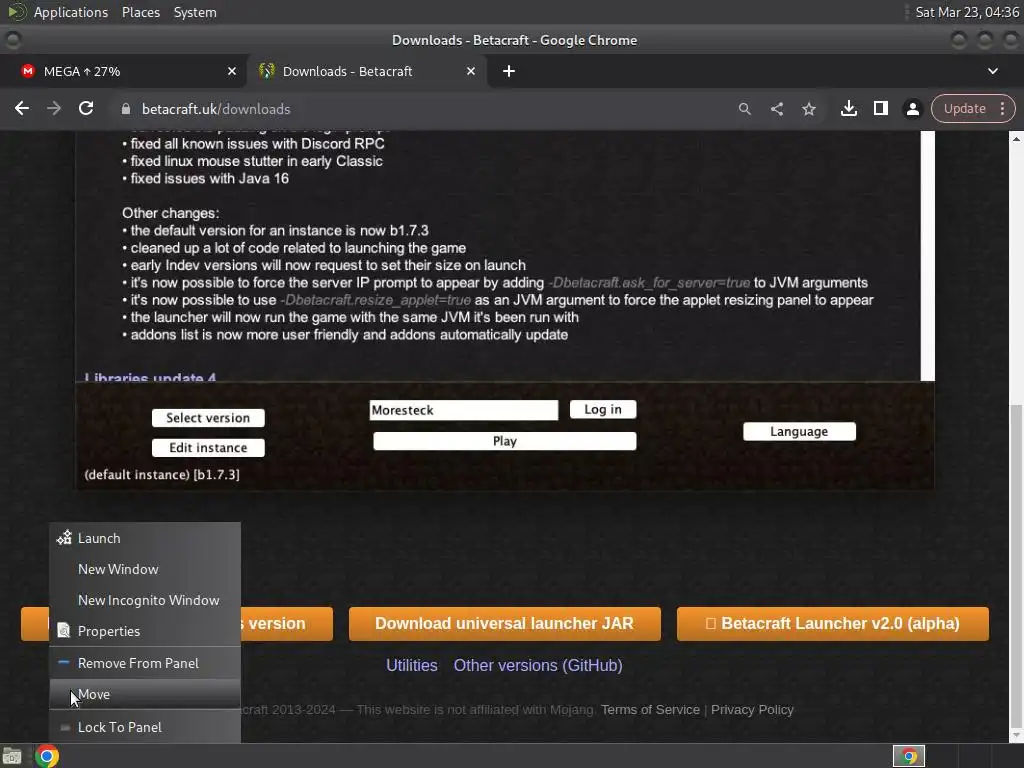Click the page scroll up arrow
The width and height of the screenshot is (1024, 768).
[1016, 138]
